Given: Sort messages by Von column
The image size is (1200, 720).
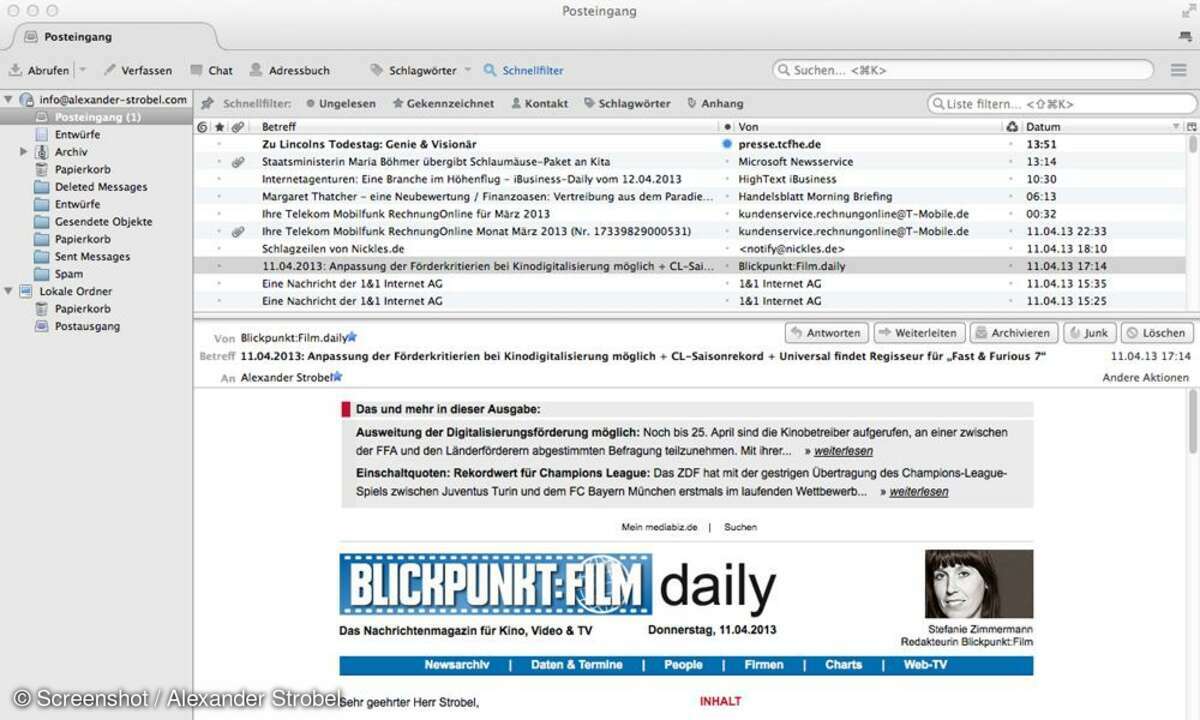Looking at the screenshot, I should 868,127.
